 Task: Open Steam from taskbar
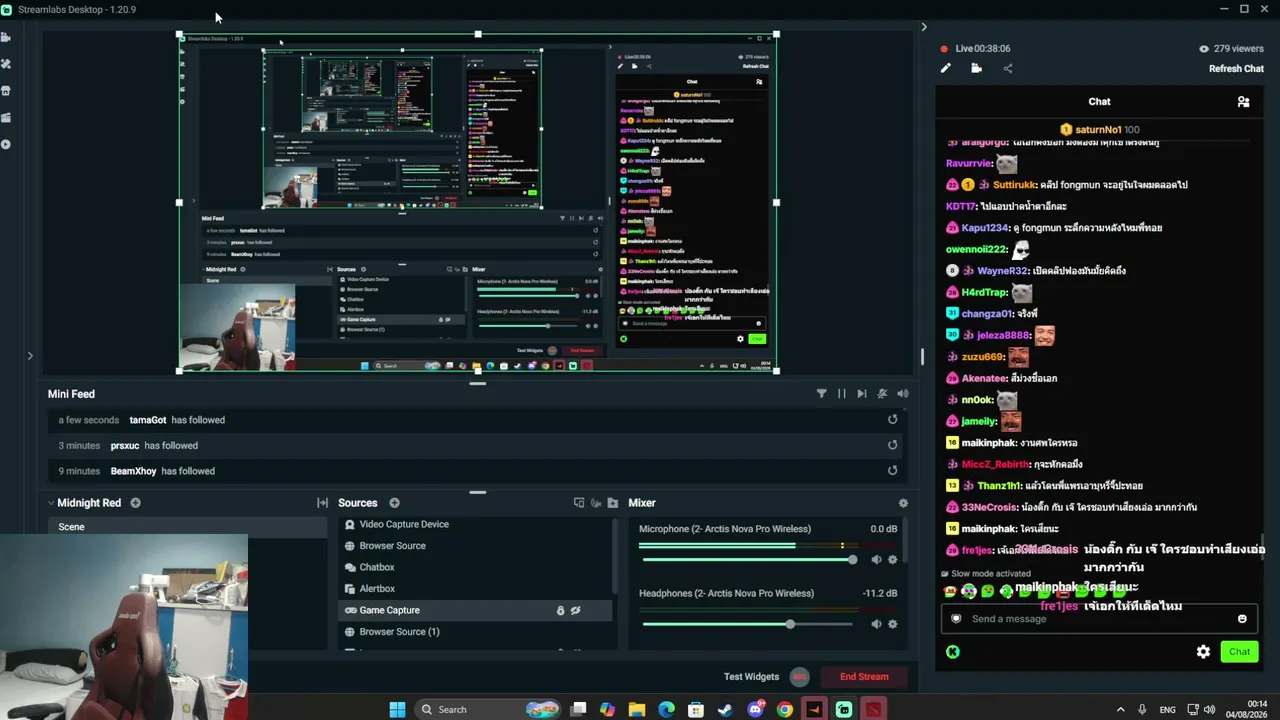725,709
